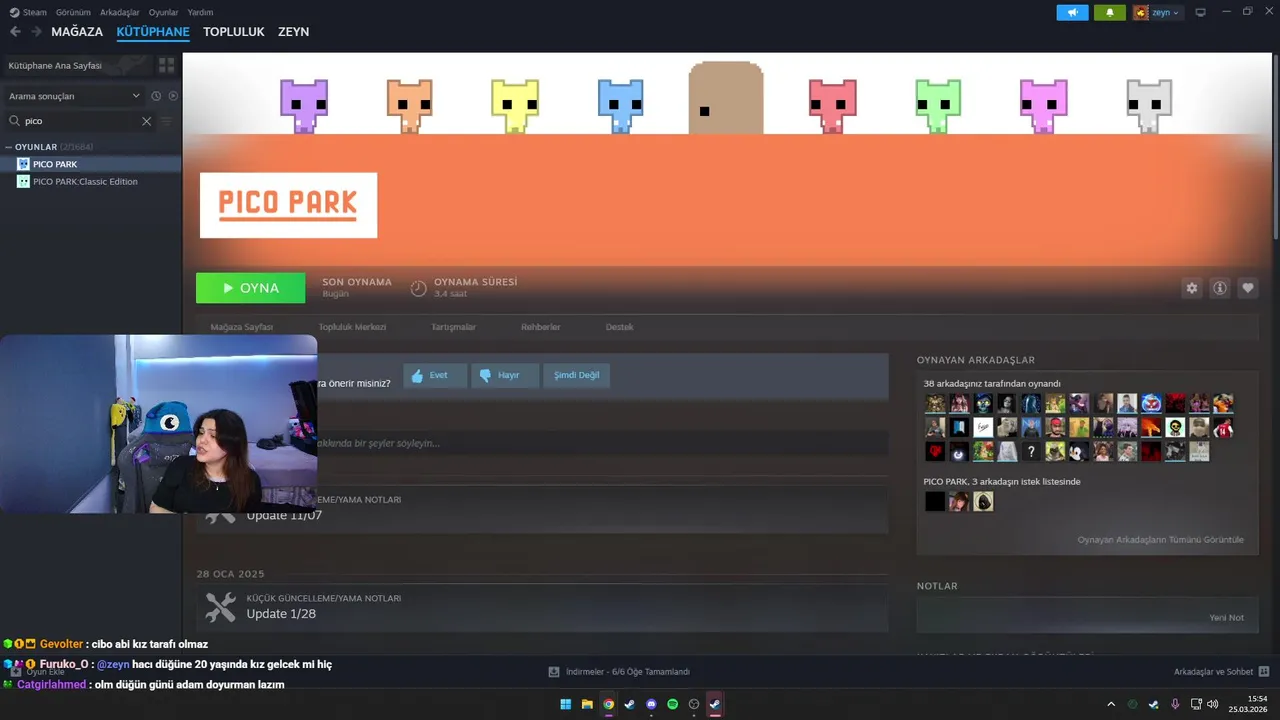Expand the zeyn account dropdown
The width and height of the screenshot is (1280, 720).
(1157, 13)
